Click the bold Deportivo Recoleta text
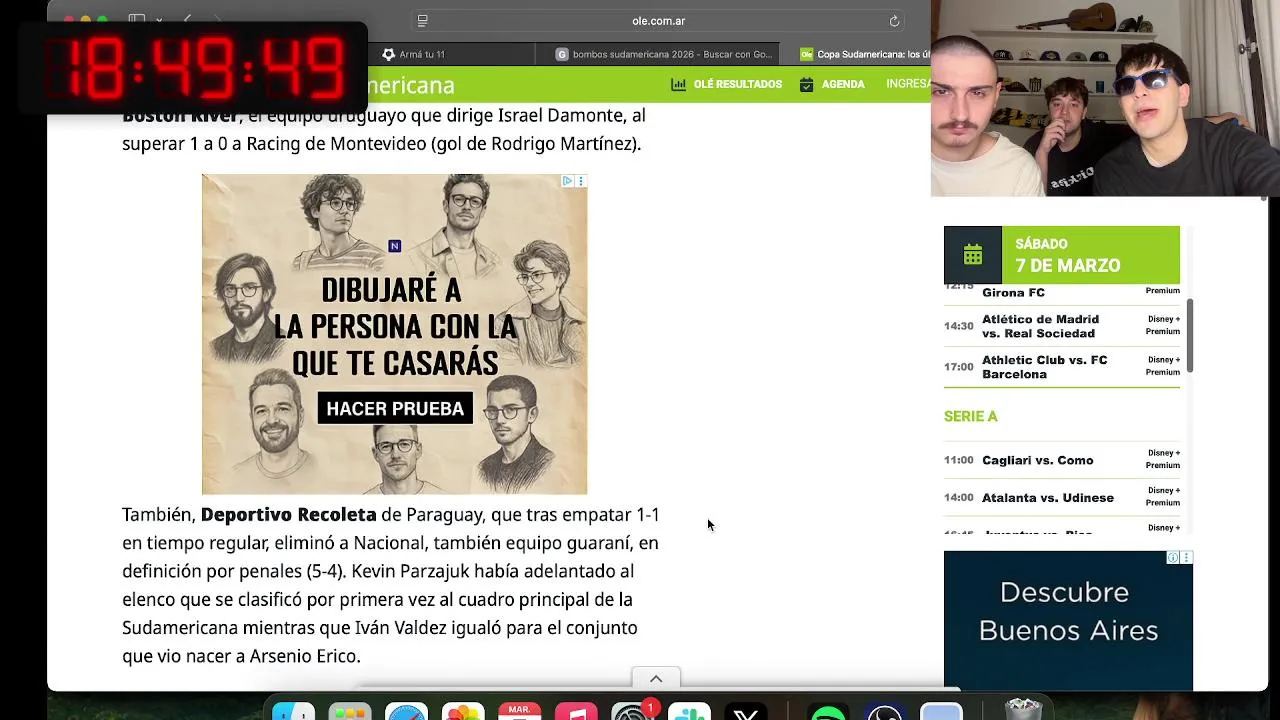The image size is (1280, 720). tap(288, 514)
